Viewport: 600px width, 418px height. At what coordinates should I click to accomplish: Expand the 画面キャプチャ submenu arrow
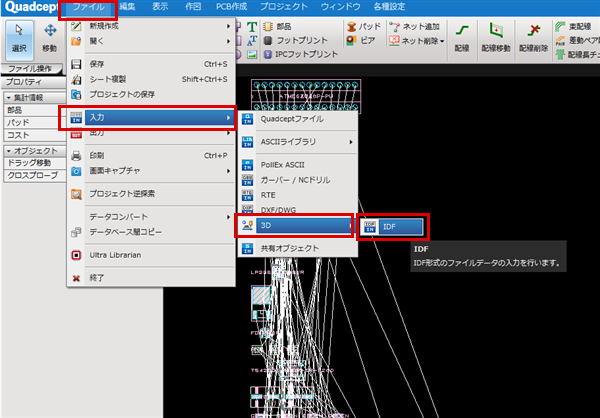coord(228,171)
